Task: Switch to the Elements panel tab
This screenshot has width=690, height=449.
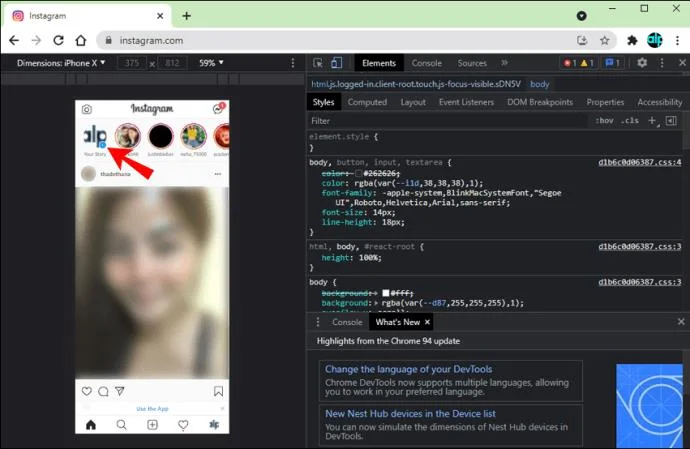Action: click(x=379, y=63)
